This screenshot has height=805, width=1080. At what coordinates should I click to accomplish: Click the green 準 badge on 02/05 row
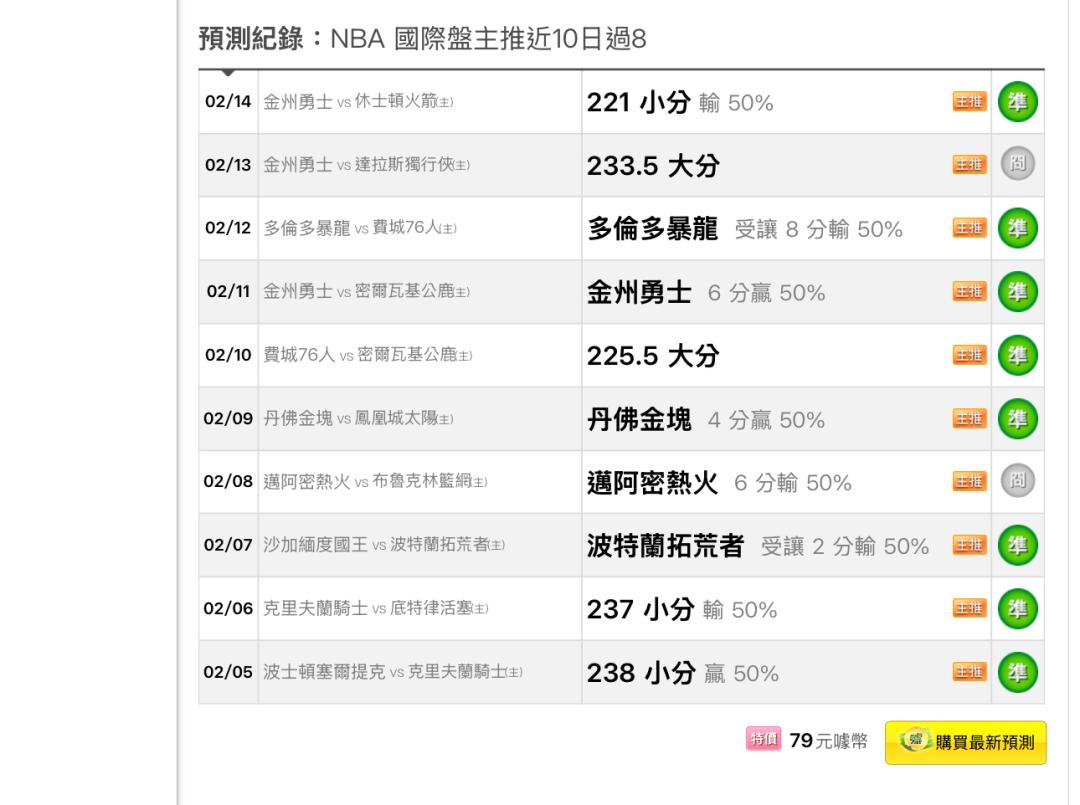coord(1017,672)
